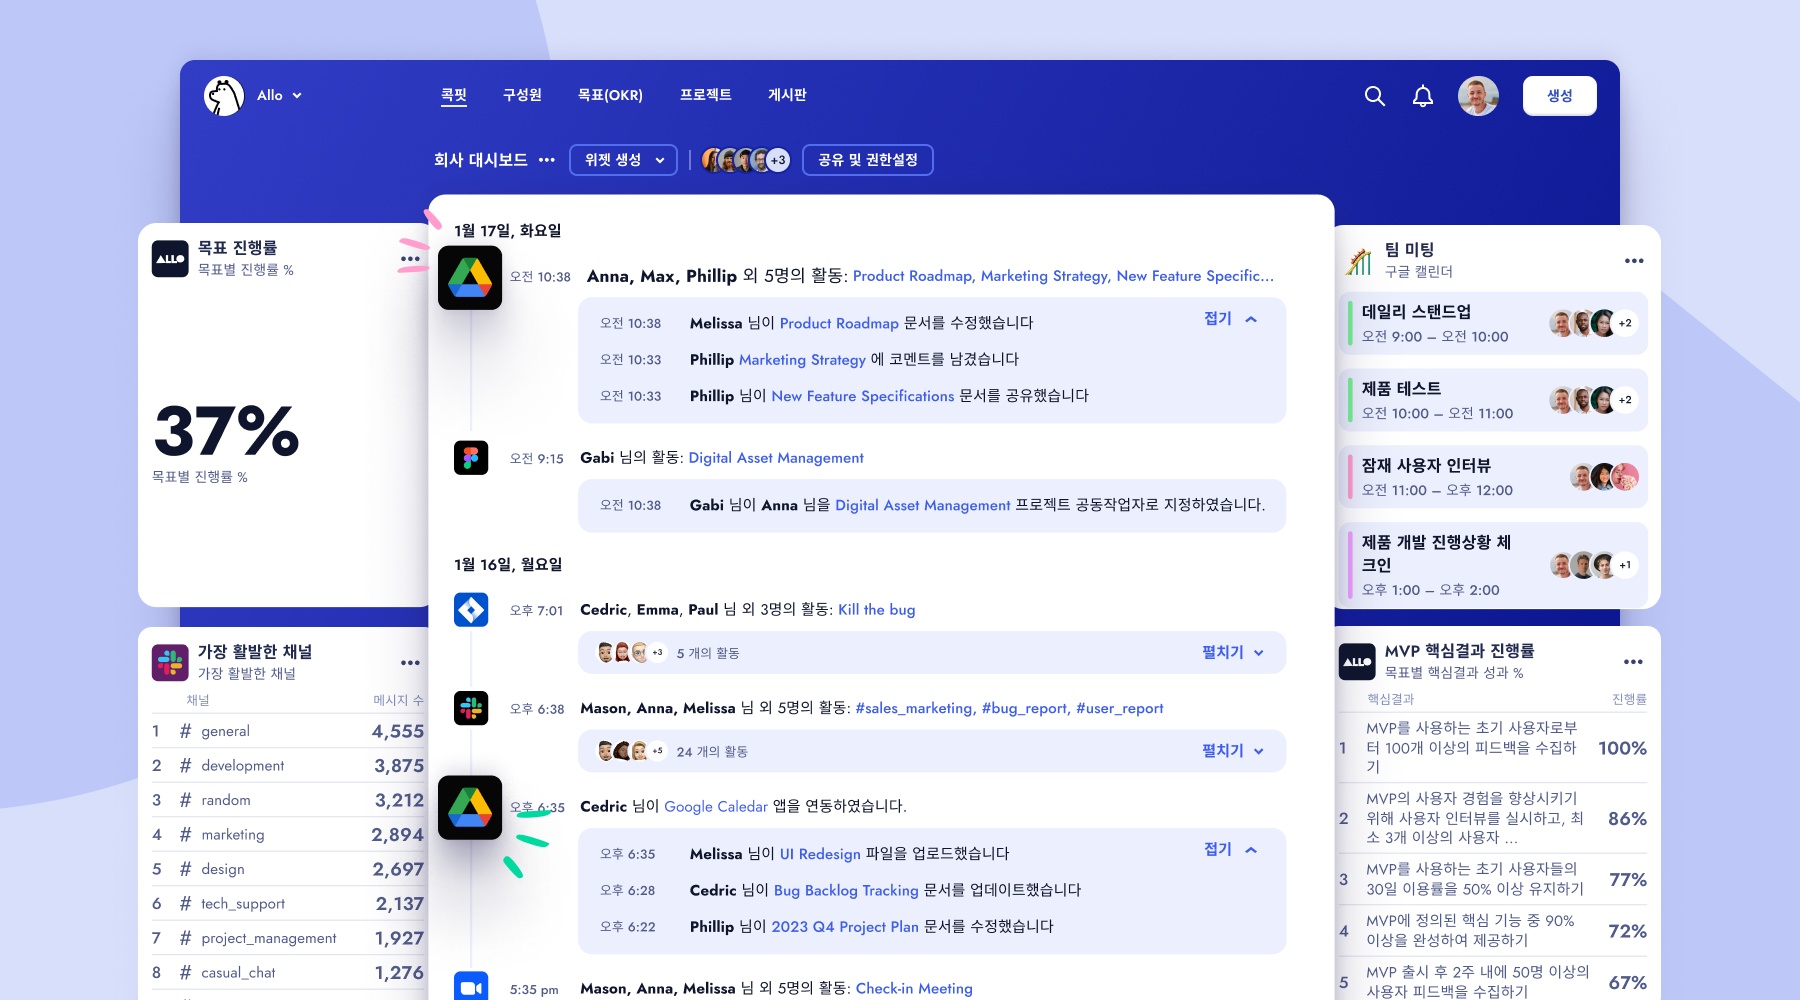Expand the 24 개의 활동 group with 펼치기
The image size is (1800, 1000).
pos(1233,751)
